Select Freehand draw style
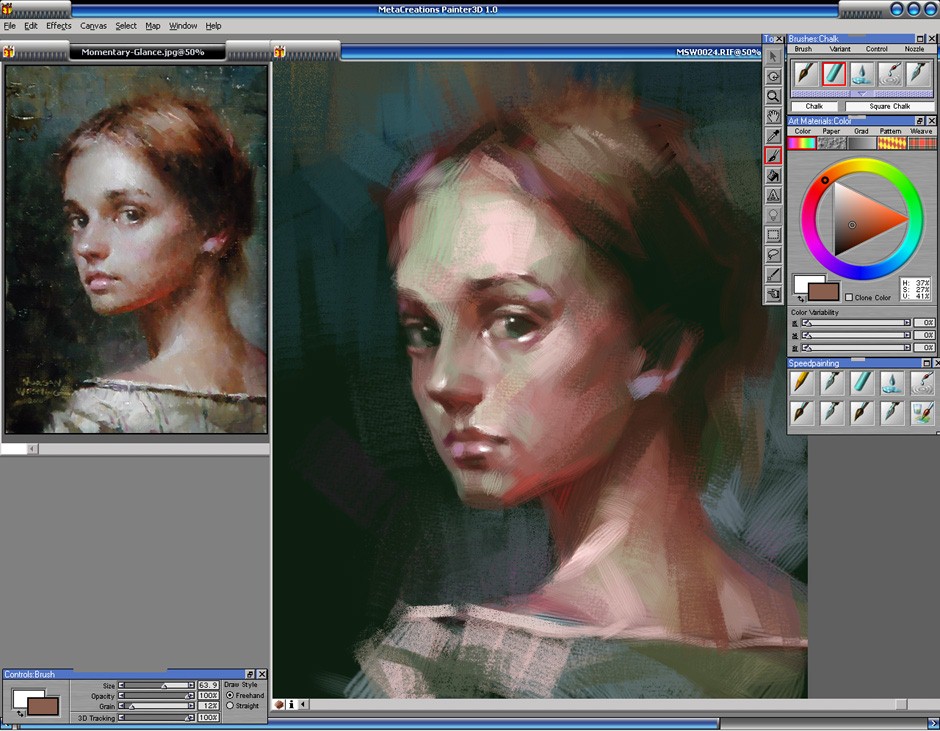 click(x=230, y=695)
